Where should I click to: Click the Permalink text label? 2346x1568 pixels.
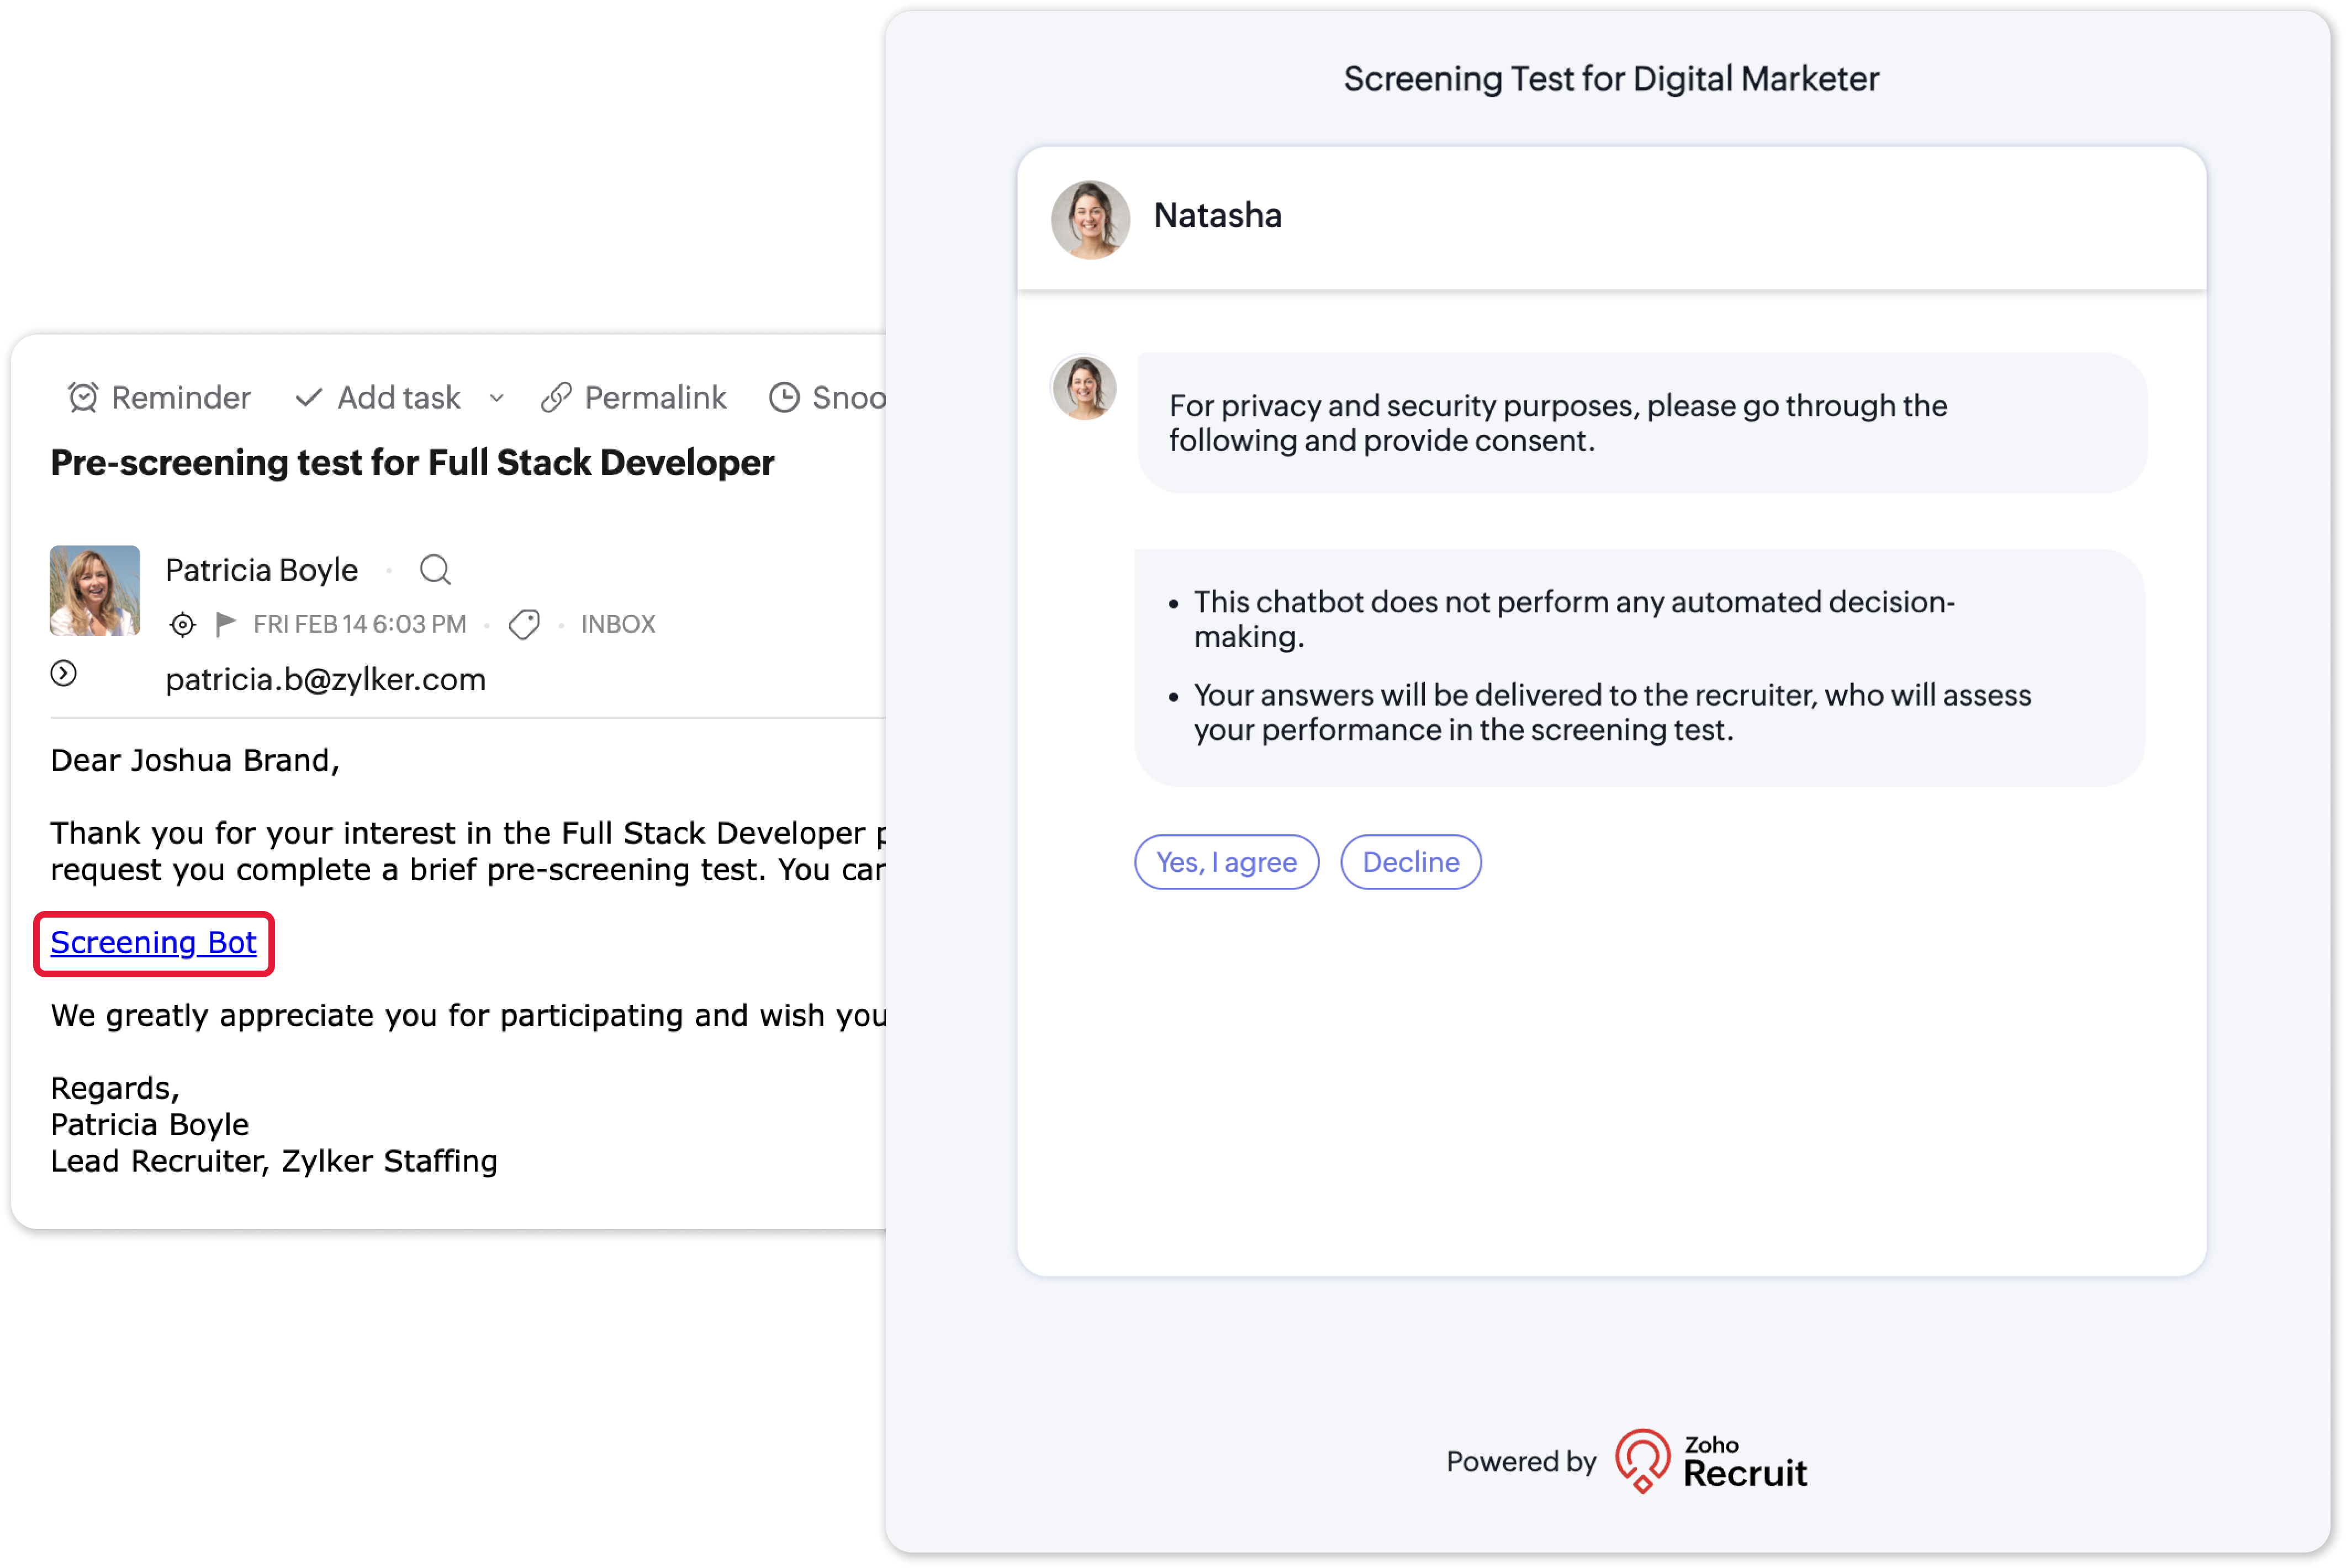click(x=655, y=398)
